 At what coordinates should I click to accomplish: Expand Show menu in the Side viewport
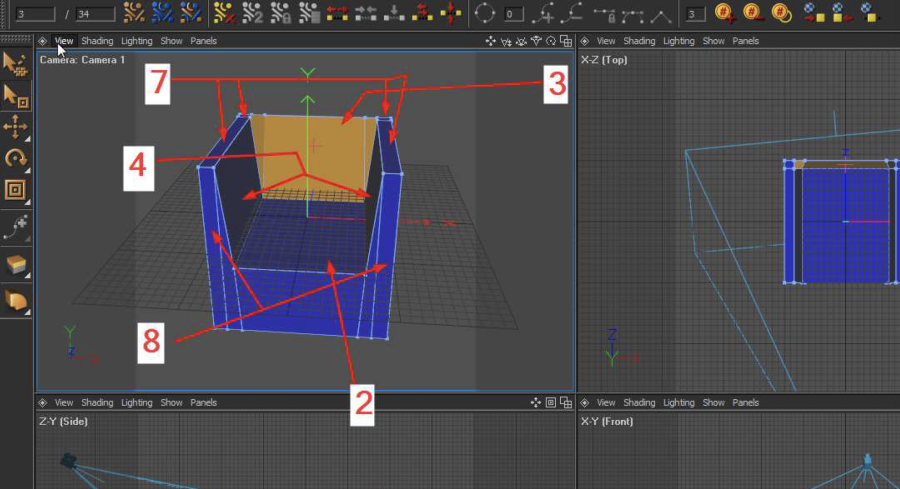tap(171, 403)
